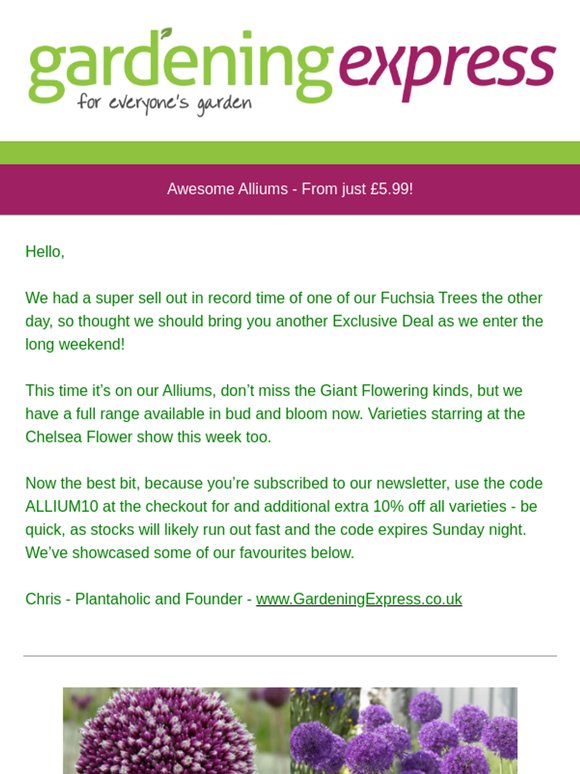Screen dimensions: 580x774
Task: Visit the www.GardeningExpress.co.uk link
Action: pos(359,599)
